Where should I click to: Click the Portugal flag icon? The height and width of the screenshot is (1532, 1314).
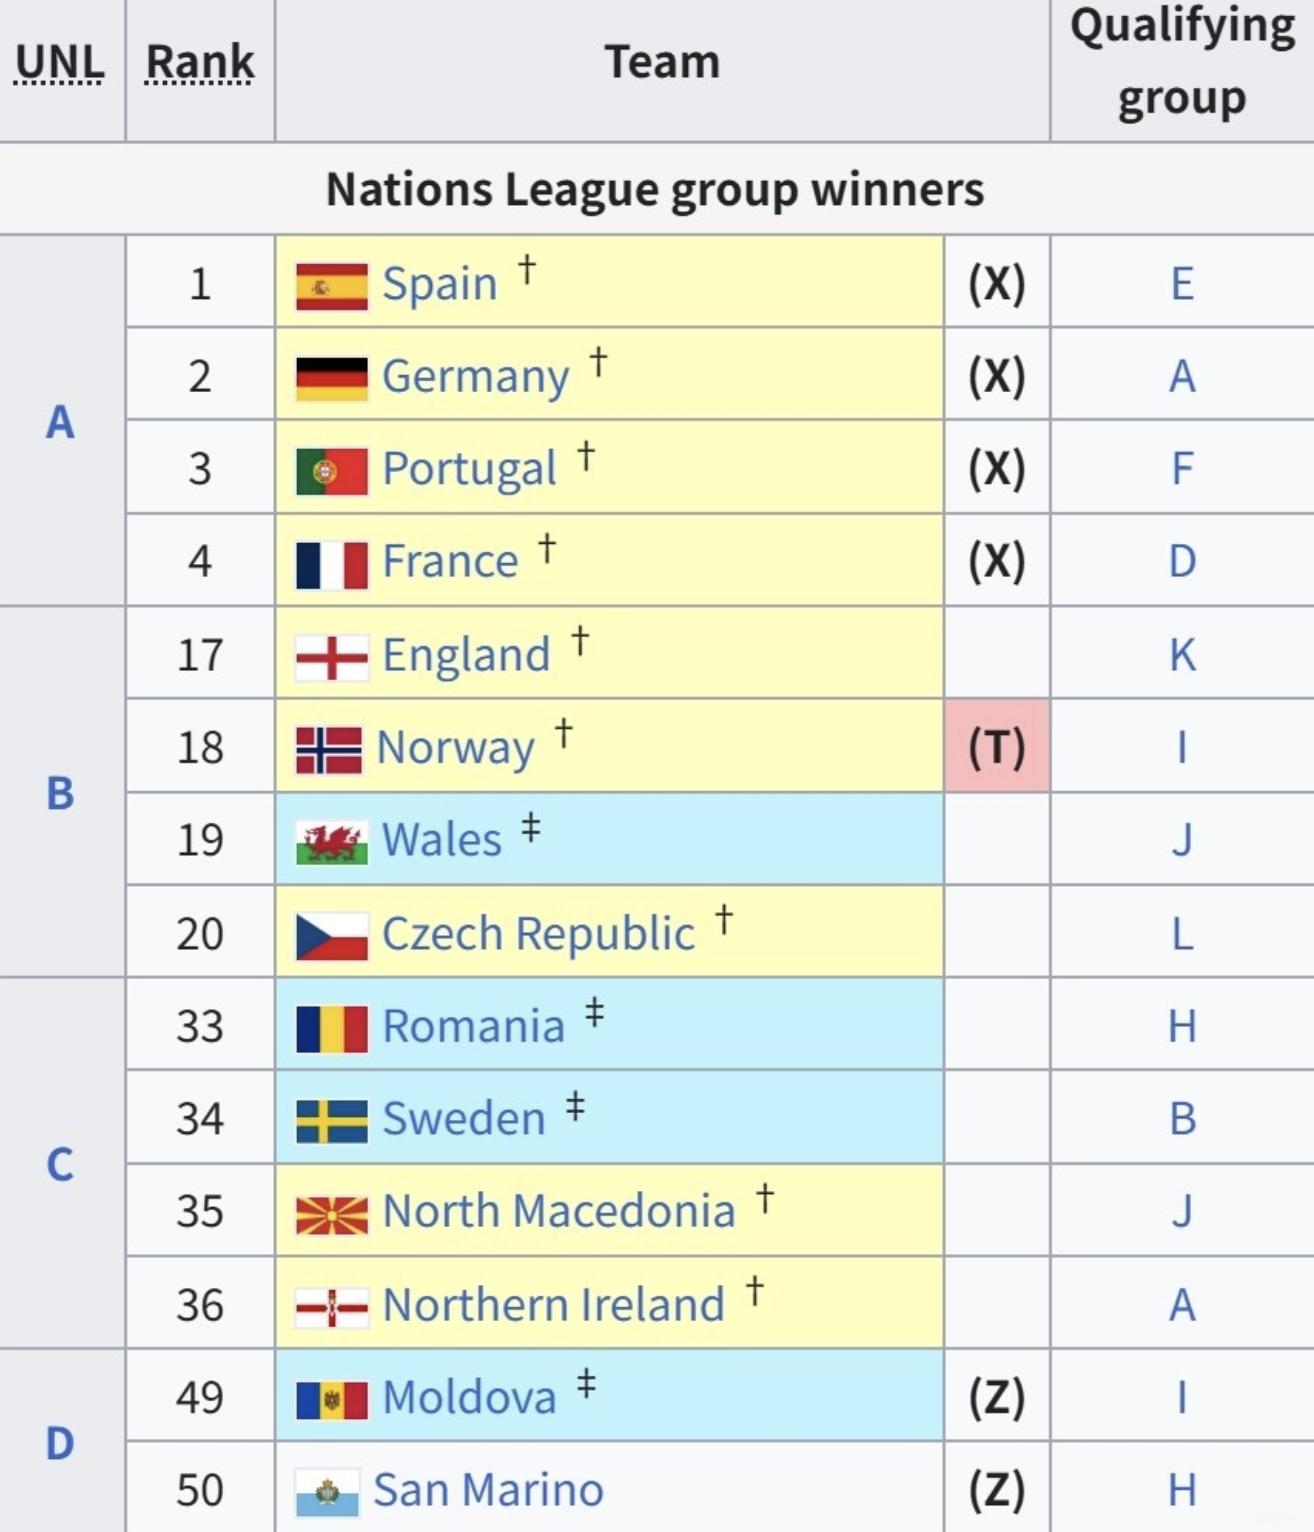pos(331,471)
